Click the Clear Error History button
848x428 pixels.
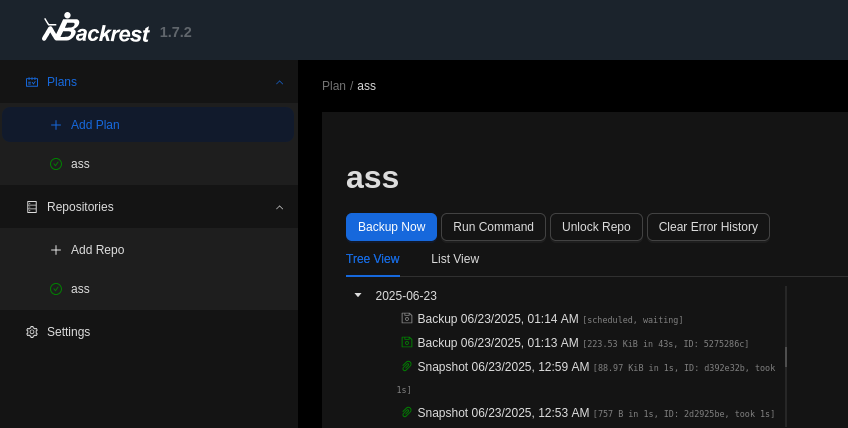[x=708, y=227]
